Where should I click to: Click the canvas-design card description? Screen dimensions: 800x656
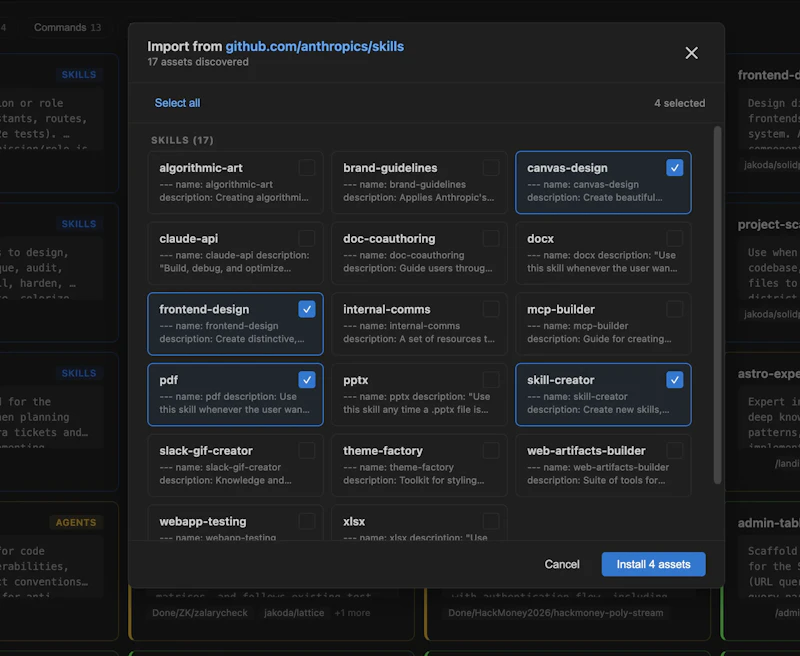tap(594, 191)
